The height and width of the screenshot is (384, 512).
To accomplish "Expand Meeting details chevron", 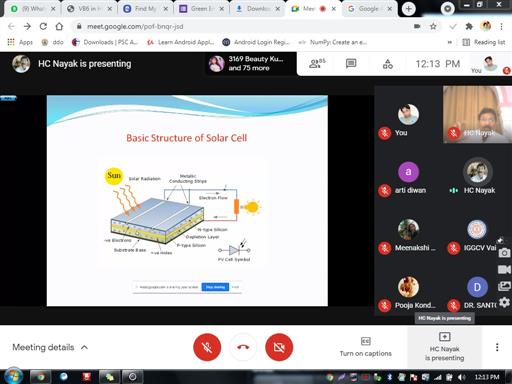I will (84, 347).
